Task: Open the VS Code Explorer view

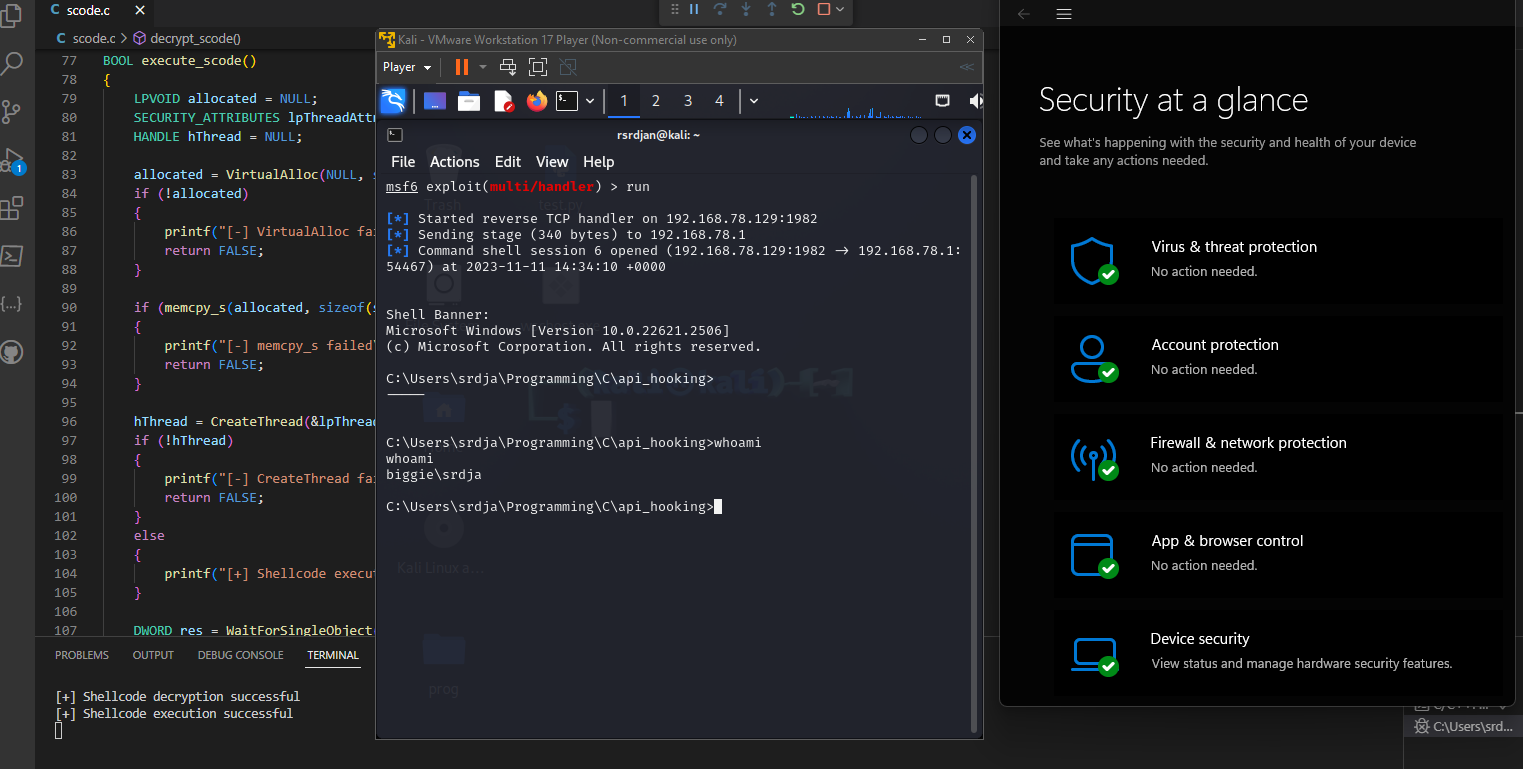Action: [x=12, y=17]
